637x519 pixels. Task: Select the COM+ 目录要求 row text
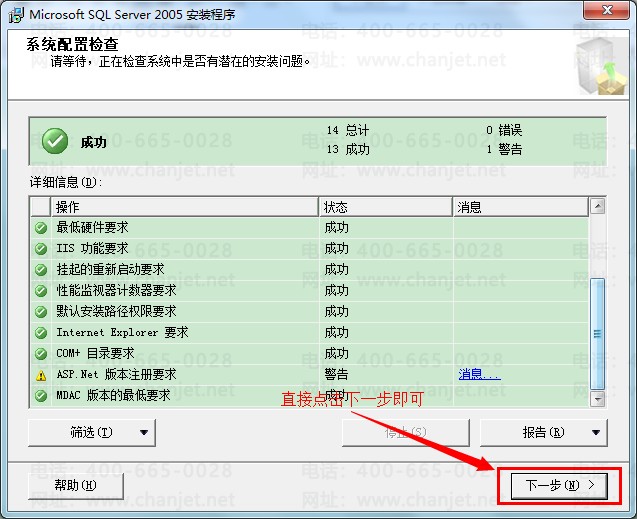95,353
